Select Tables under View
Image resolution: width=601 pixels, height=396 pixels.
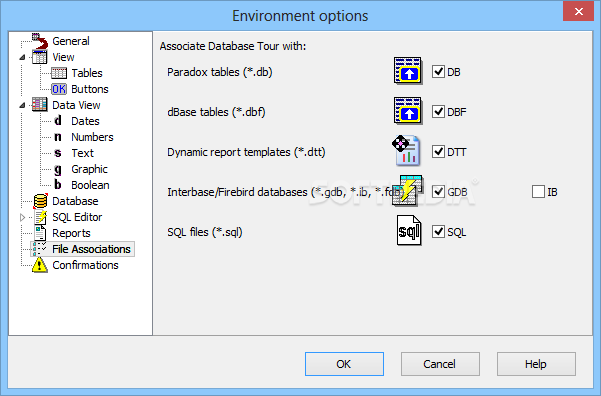(87, 73)
